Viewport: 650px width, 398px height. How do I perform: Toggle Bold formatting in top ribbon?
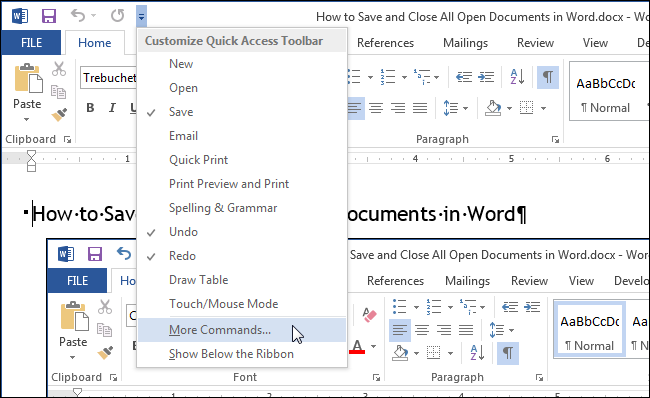pyautogui.click(x=90, y=108)
